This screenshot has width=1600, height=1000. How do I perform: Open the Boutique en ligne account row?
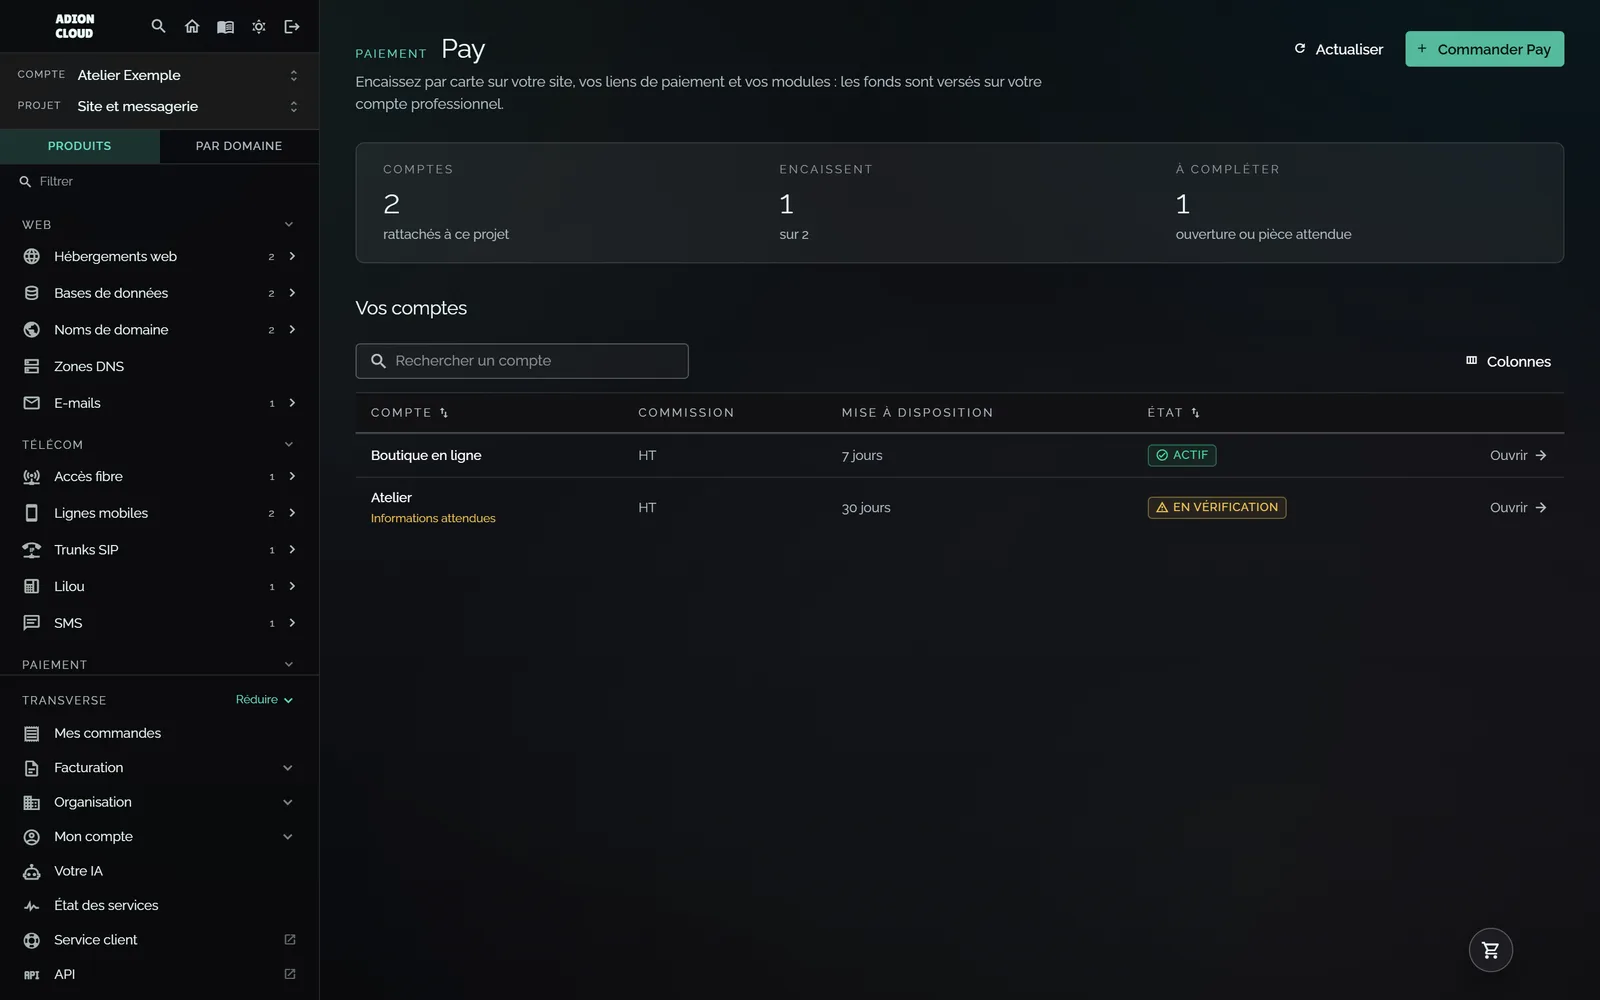tap(959, 455)
